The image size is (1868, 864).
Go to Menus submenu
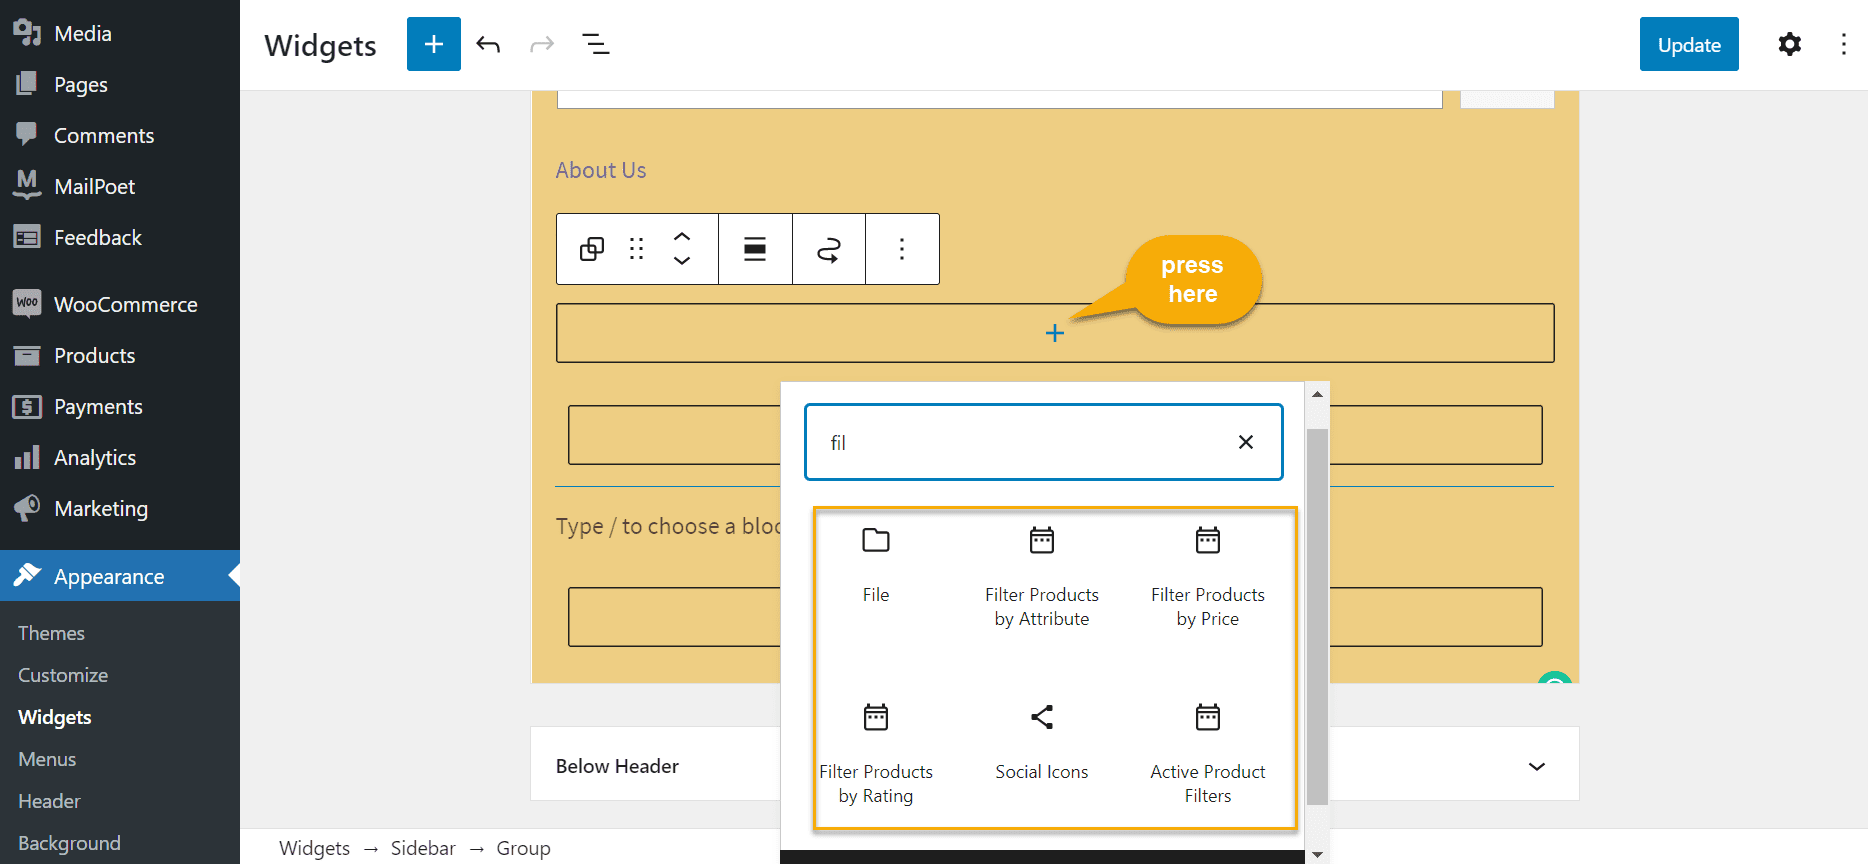(x=47, y=759)
